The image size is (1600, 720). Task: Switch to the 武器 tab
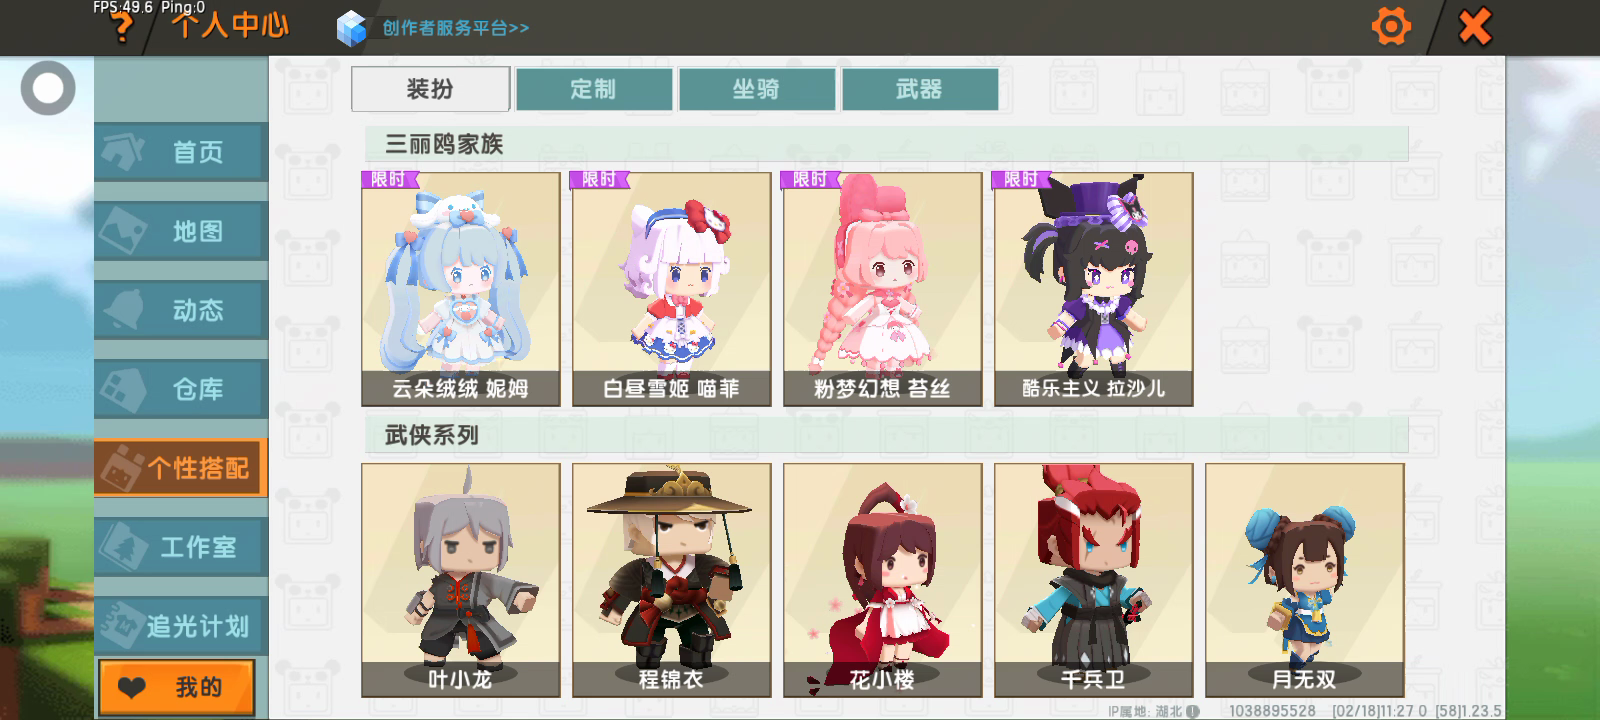coord(920,89)
